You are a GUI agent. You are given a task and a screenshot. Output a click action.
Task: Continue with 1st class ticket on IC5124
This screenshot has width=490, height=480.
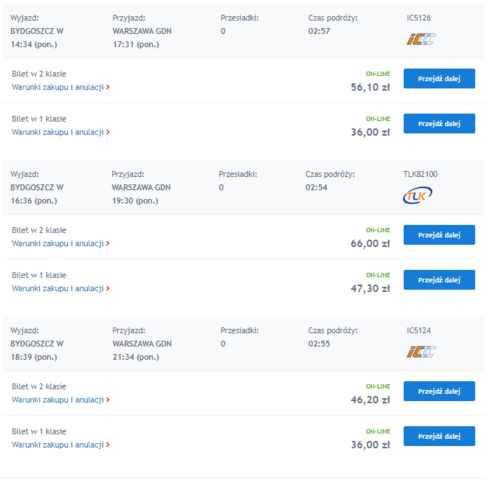coord(439,436)
